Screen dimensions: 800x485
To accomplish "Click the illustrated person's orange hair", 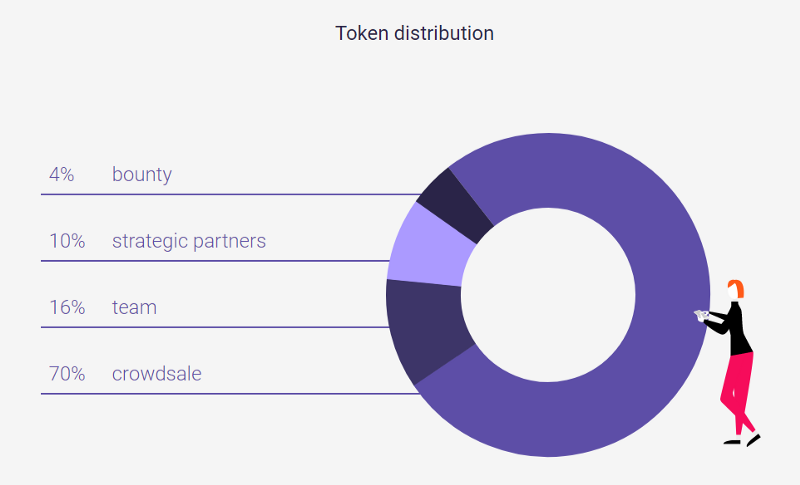I will [736, 289].
